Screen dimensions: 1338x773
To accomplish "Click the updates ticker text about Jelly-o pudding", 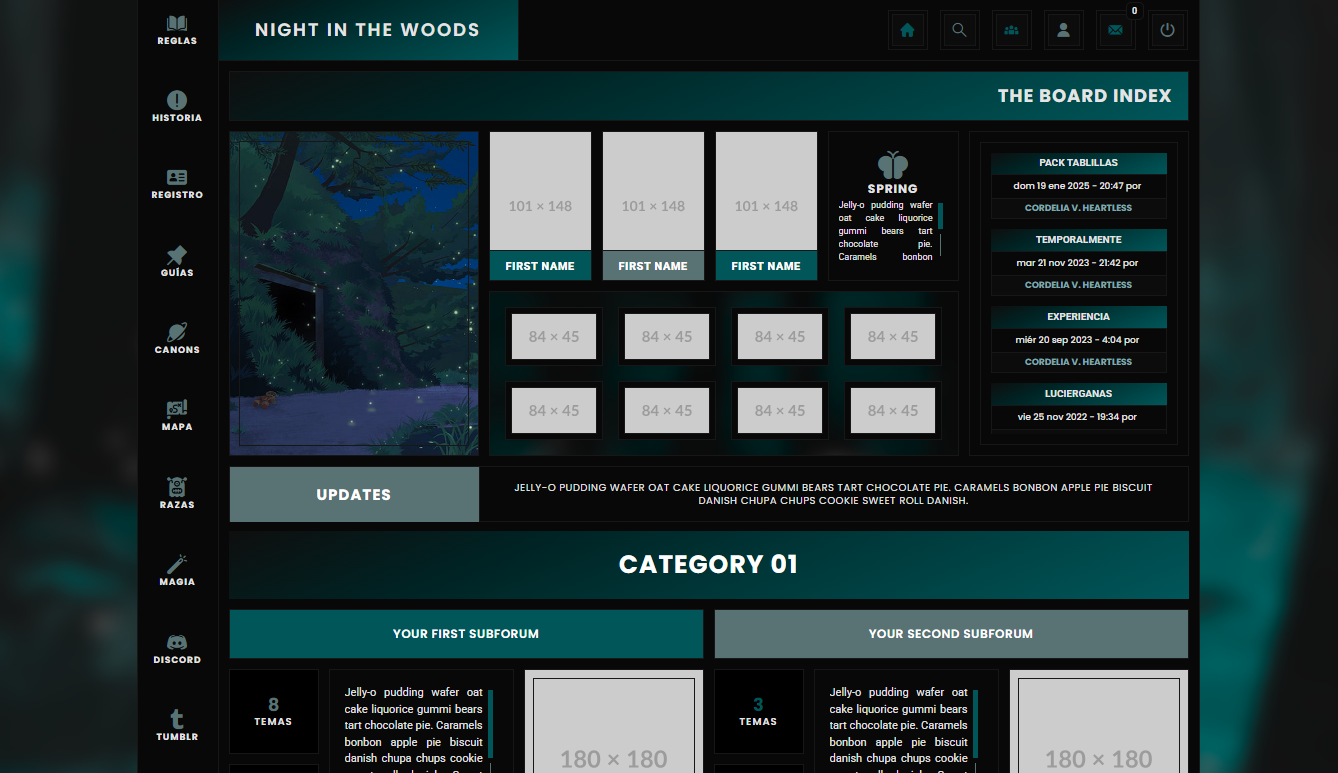I will pos(834,494).
